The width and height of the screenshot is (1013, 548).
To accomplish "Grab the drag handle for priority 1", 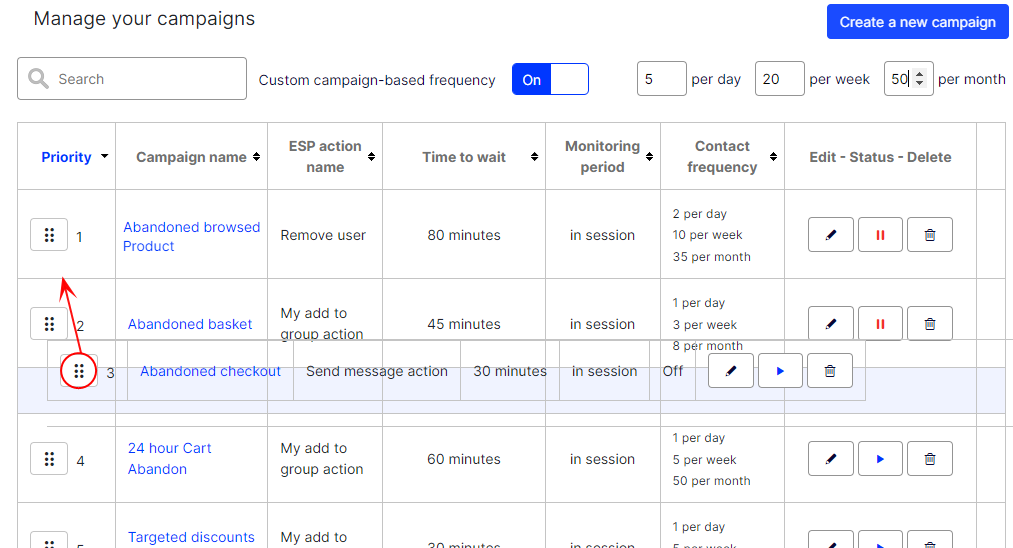I will 49,235.
